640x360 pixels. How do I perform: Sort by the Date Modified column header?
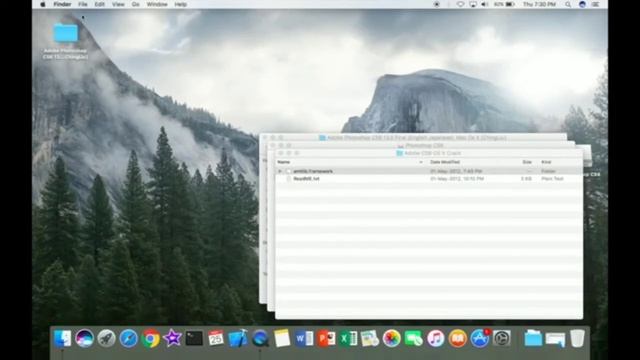(x=445, y=162)
